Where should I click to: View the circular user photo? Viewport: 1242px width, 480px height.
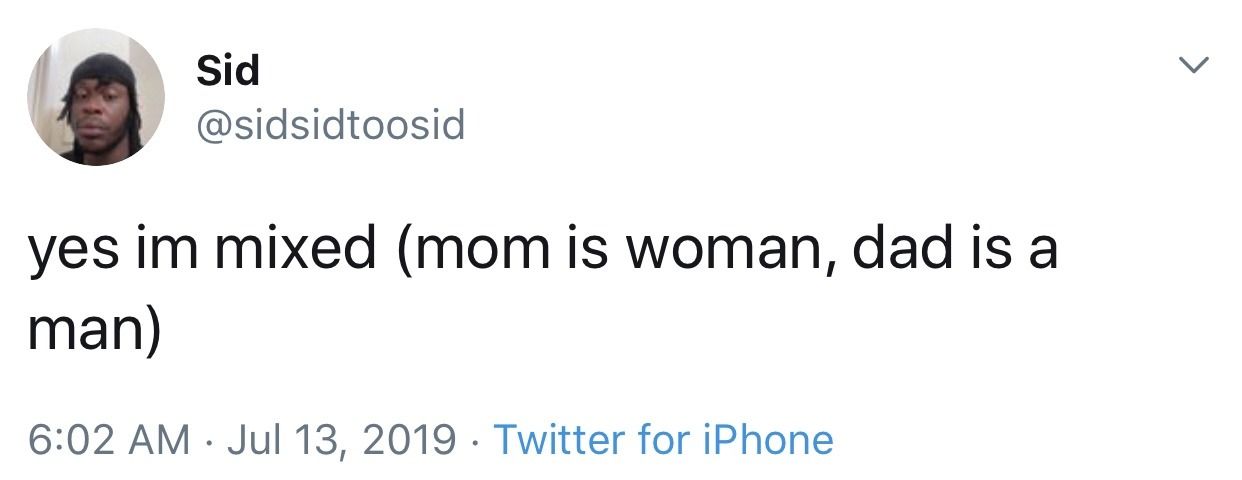click(x=95, y=97)
